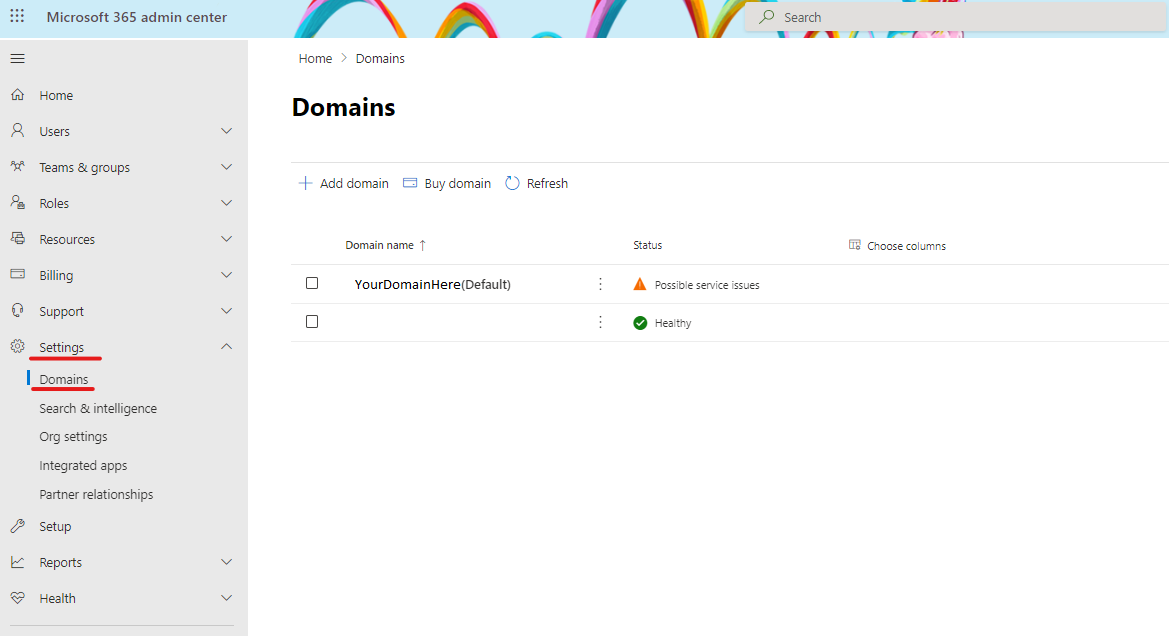Expand the Billing section chevron
The width and height of the screenshot is (1169, 636).
click(x=227, y=275)
